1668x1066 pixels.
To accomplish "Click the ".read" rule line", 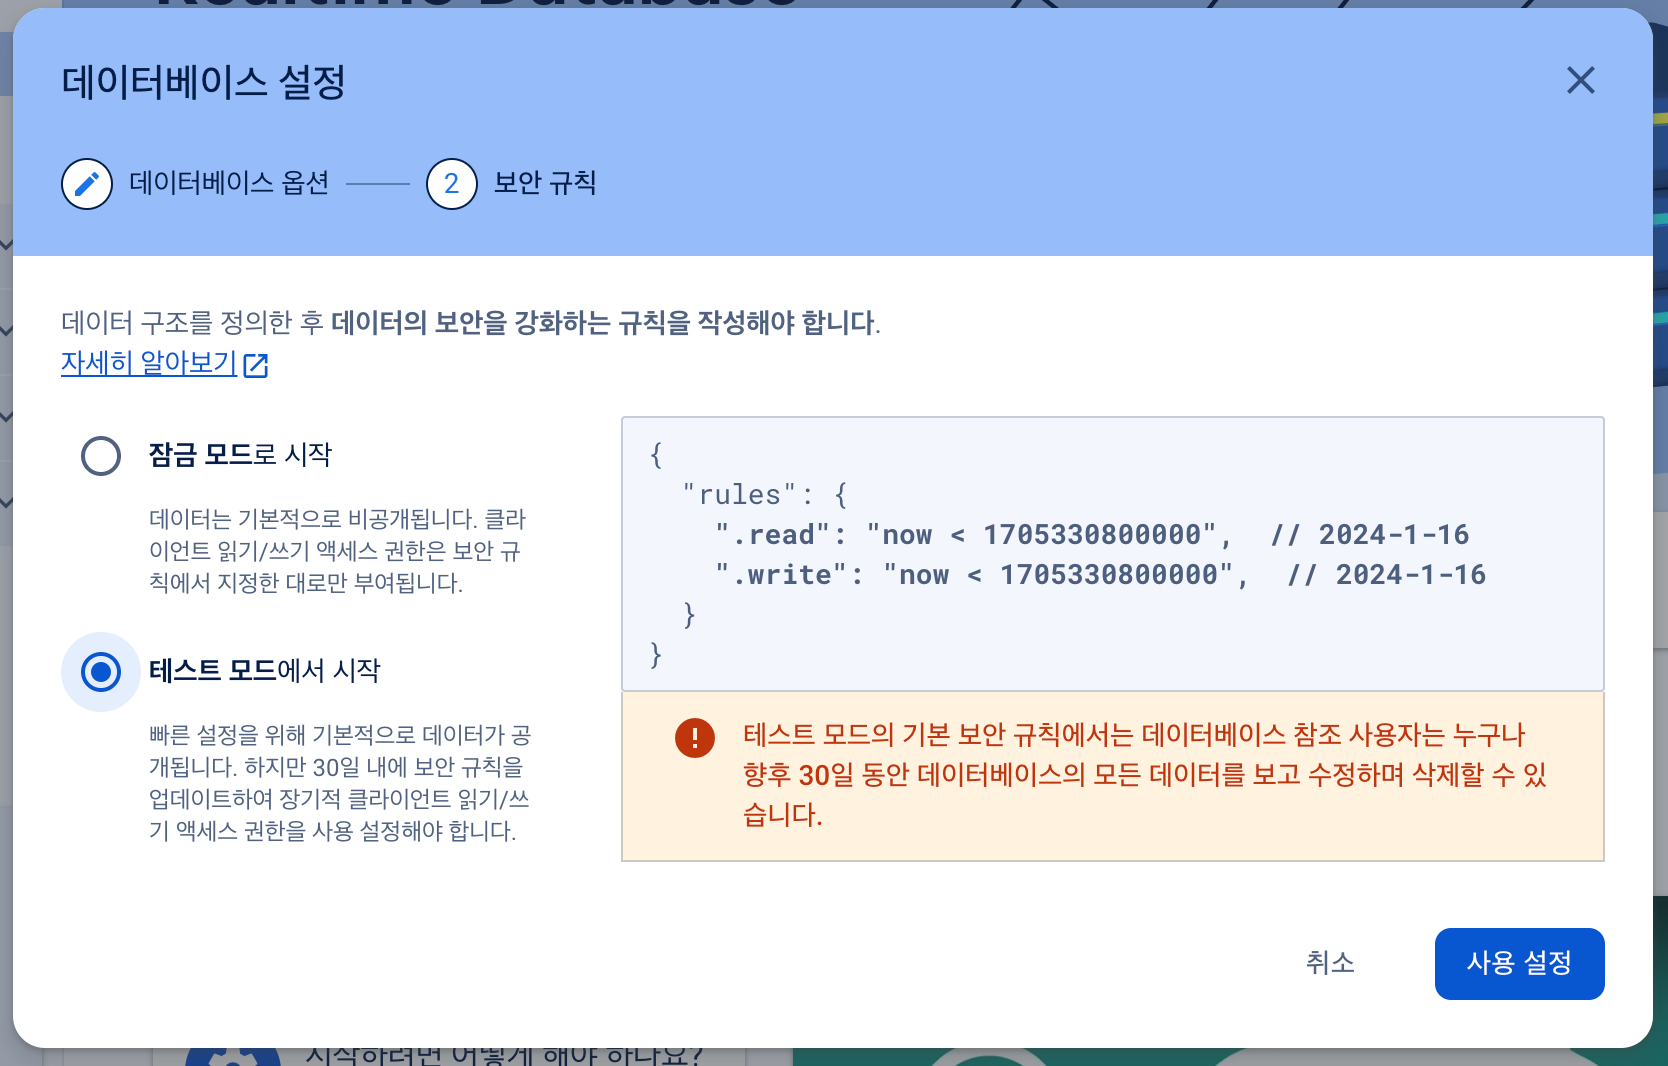I will (1092, 535).
